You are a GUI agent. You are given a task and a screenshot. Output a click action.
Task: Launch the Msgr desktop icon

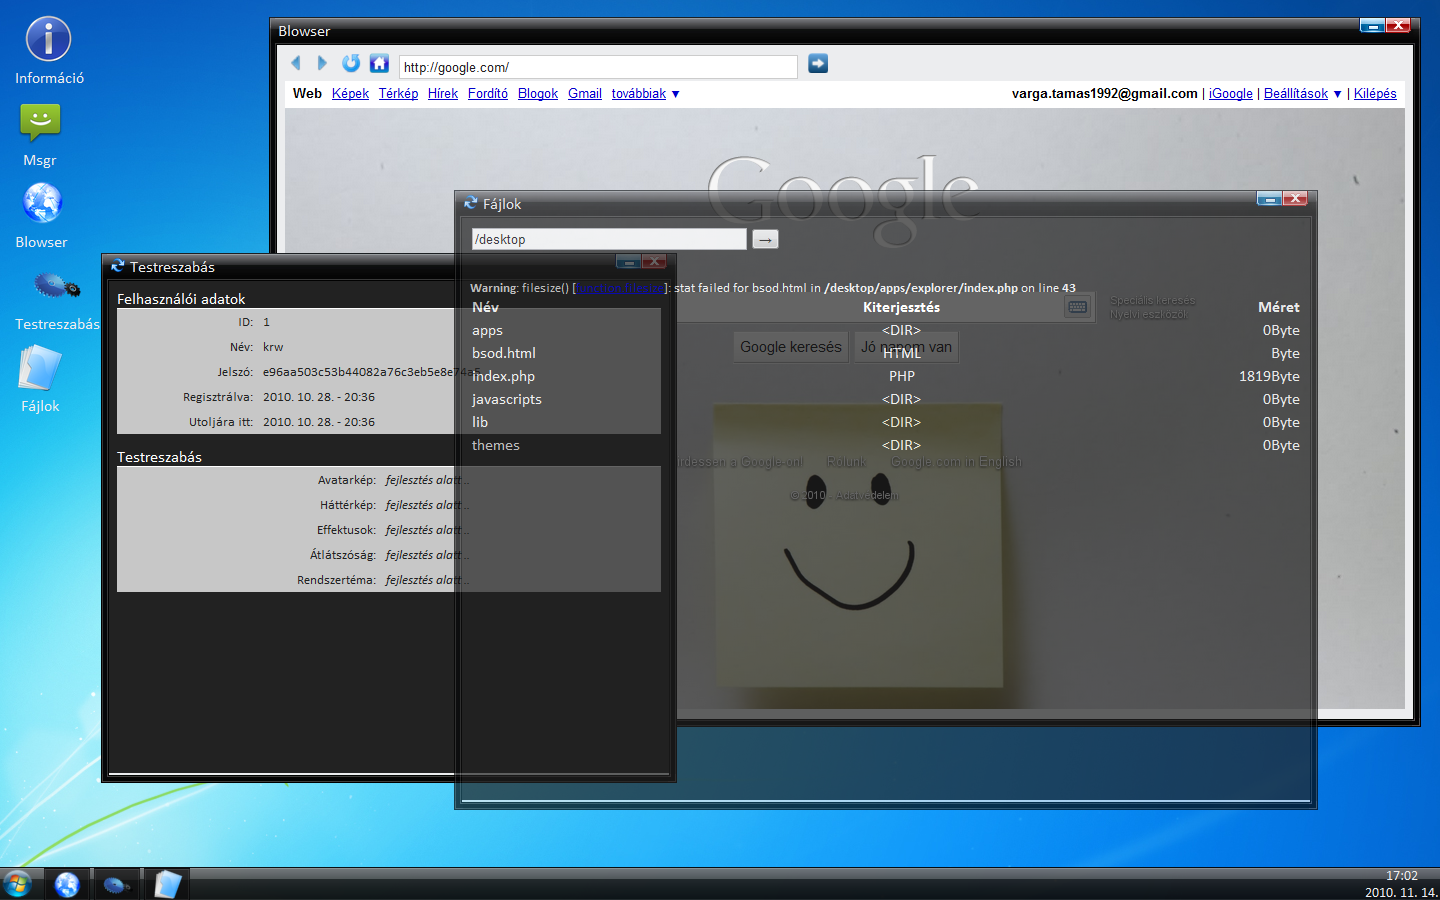click(40, 124)
